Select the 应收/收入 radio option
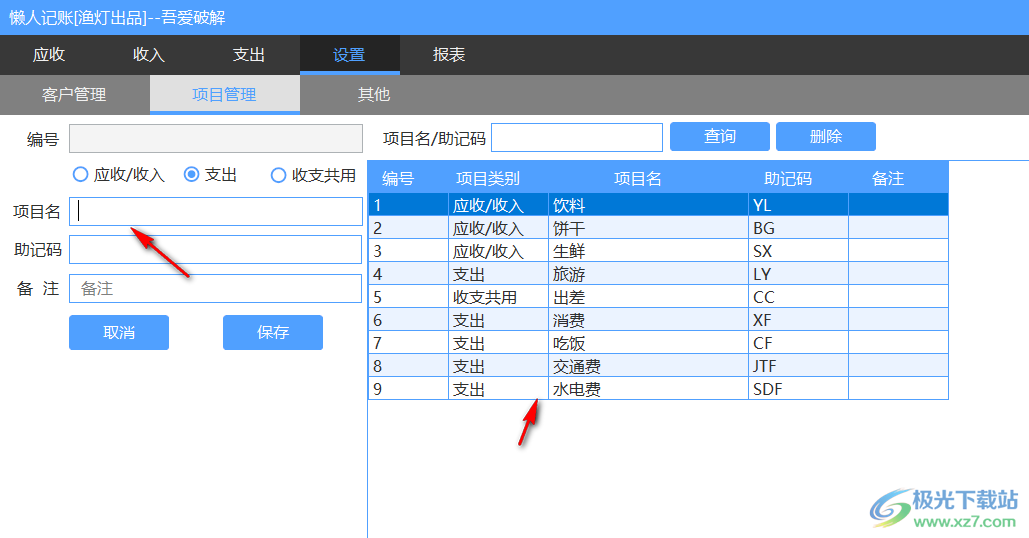 pyautogui.click(x=119, y=175)
